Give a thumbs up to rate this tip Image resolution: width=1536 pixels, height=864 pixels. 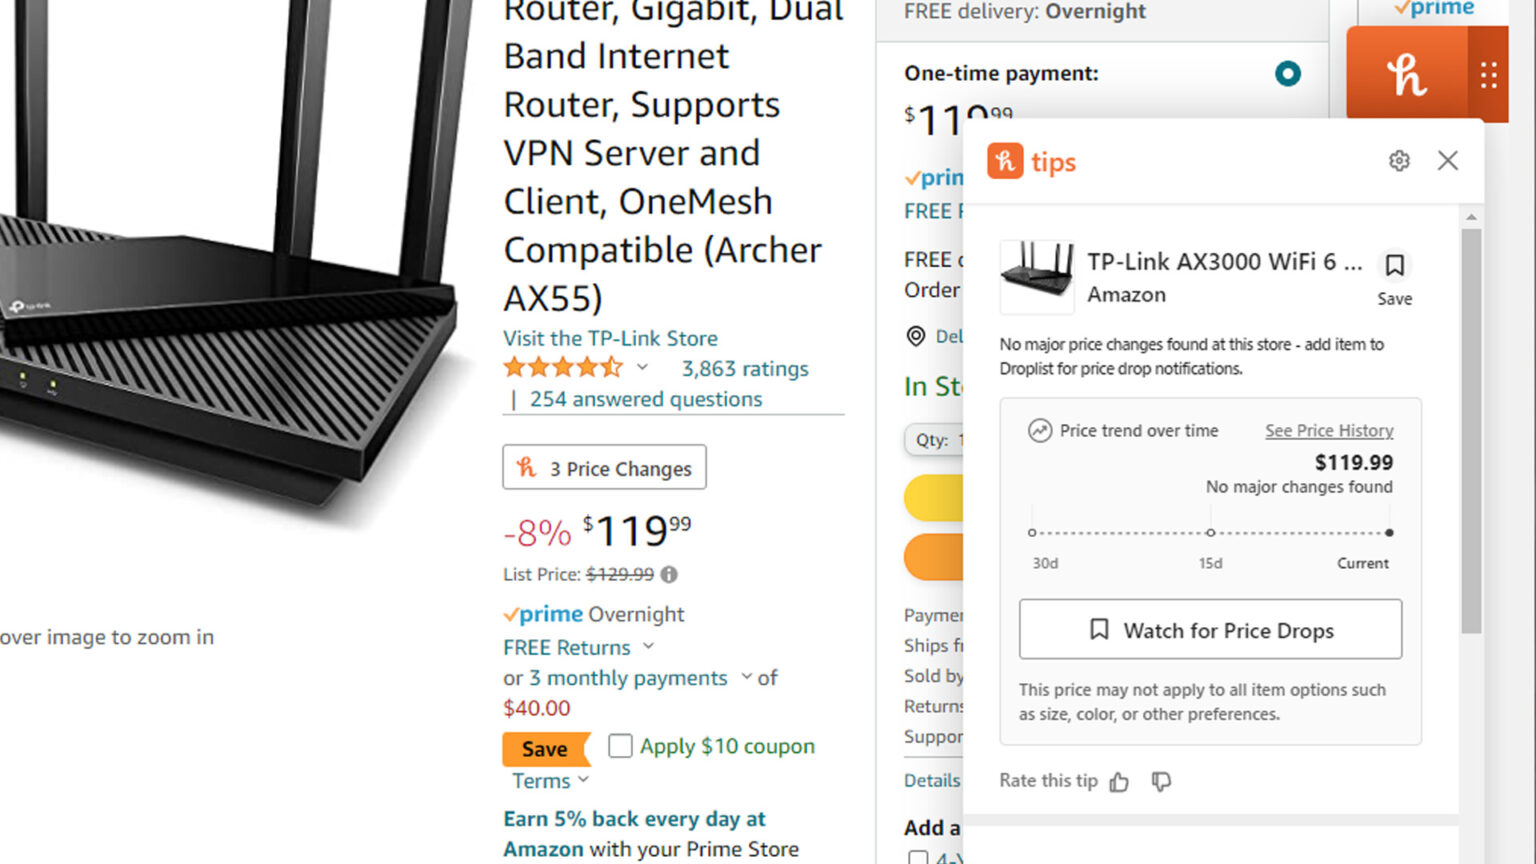1119,782
